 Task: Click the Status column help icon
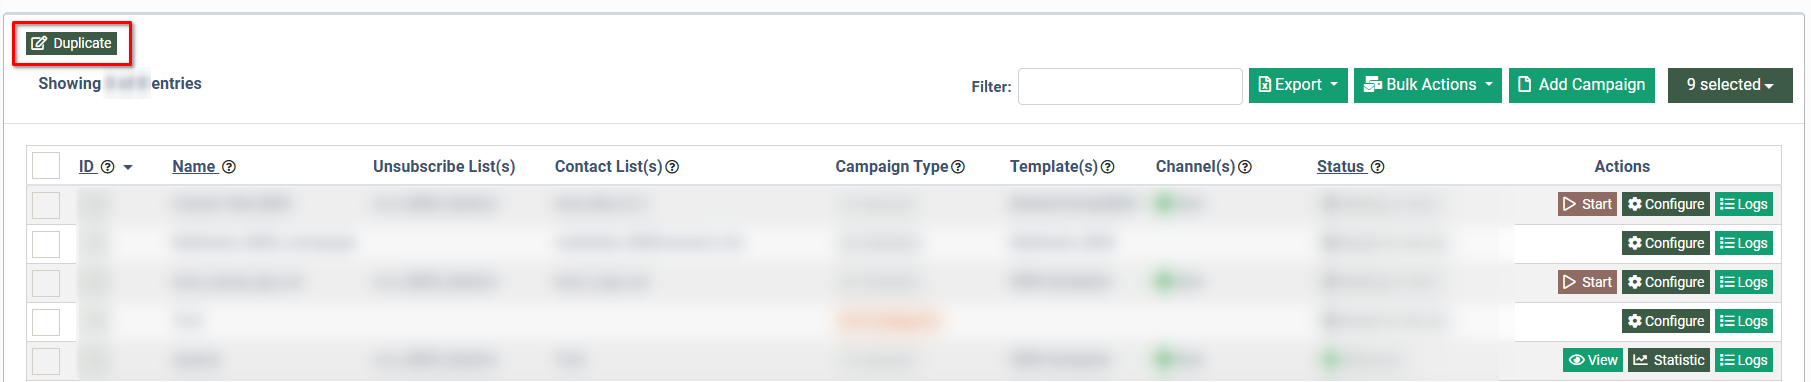tap(1377, 167)
